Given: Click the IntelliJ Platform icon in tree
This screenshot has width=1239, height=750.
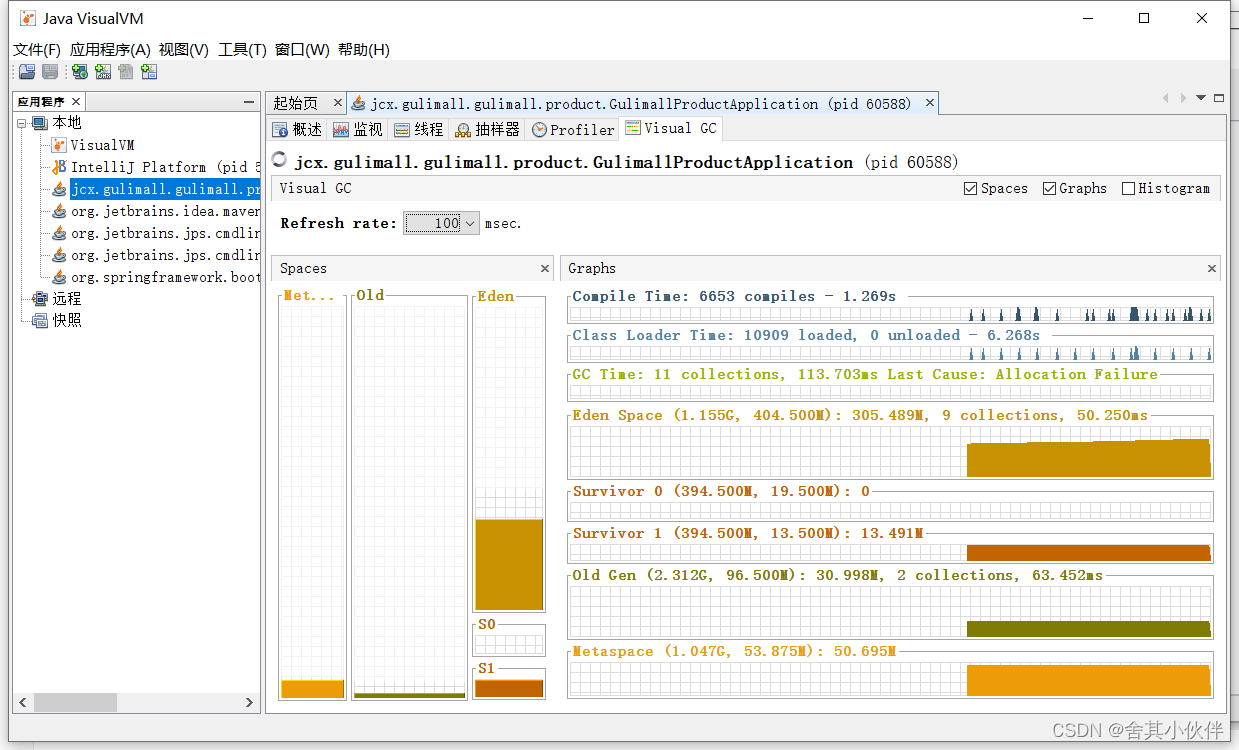Looking at the screenshot, I should point(59,167).
